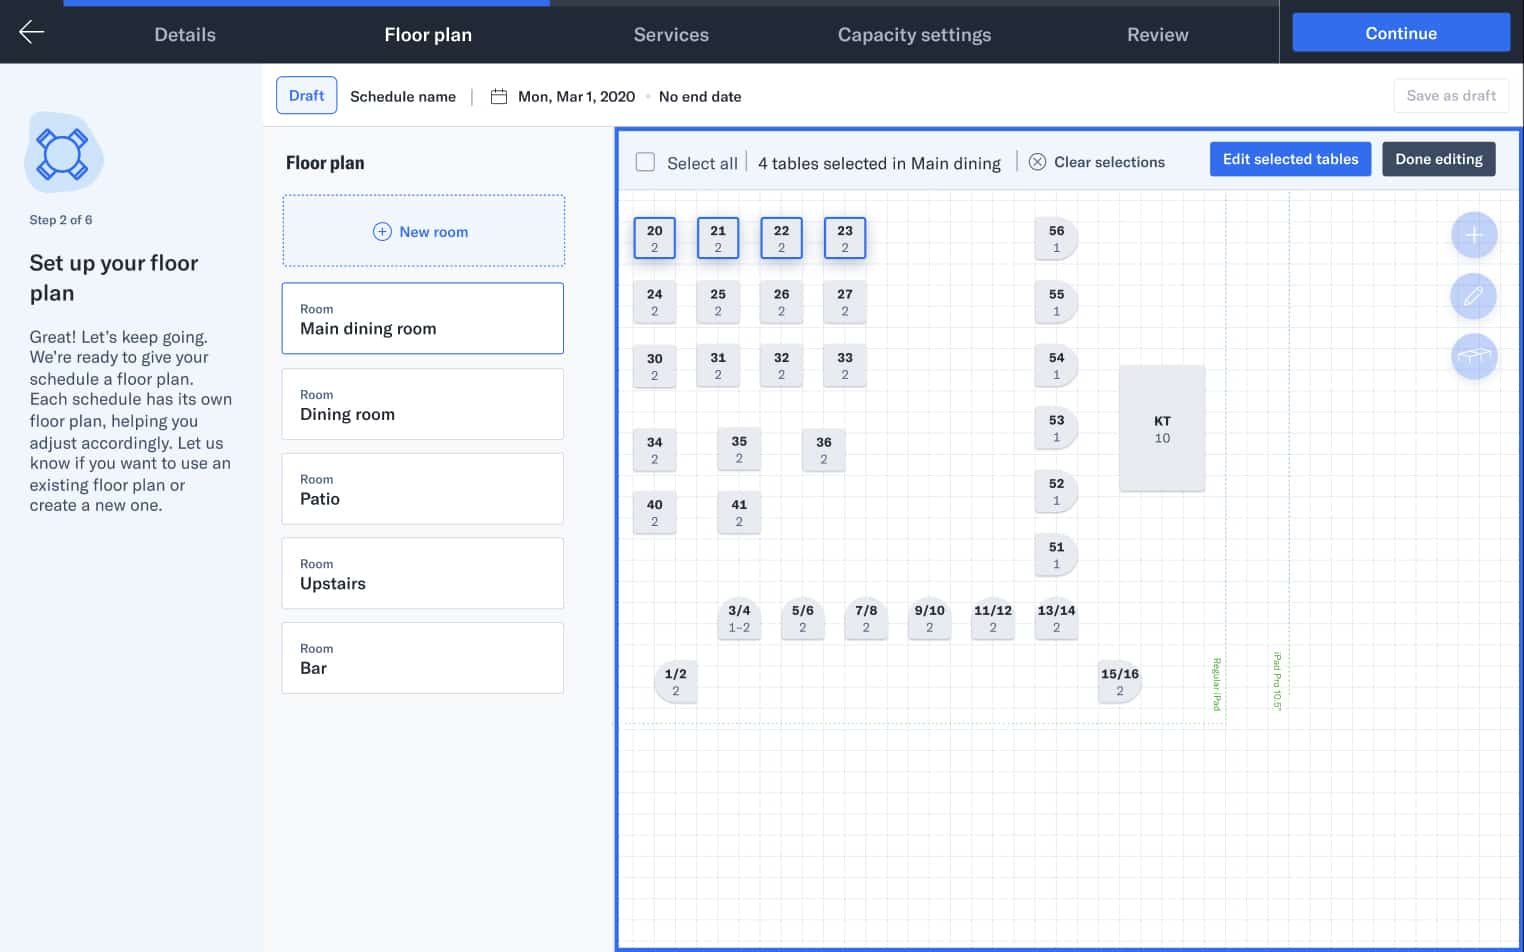1524x952 pixels.
Task: Click the Done editing button
Action: [1438, 159]
